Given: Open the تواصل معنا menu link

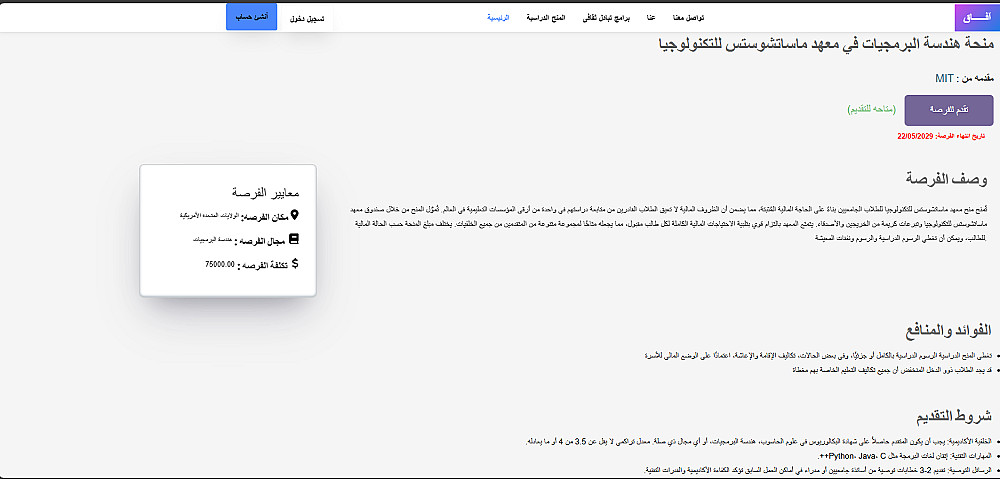Looking at the screenshot, I should point(689,18).
